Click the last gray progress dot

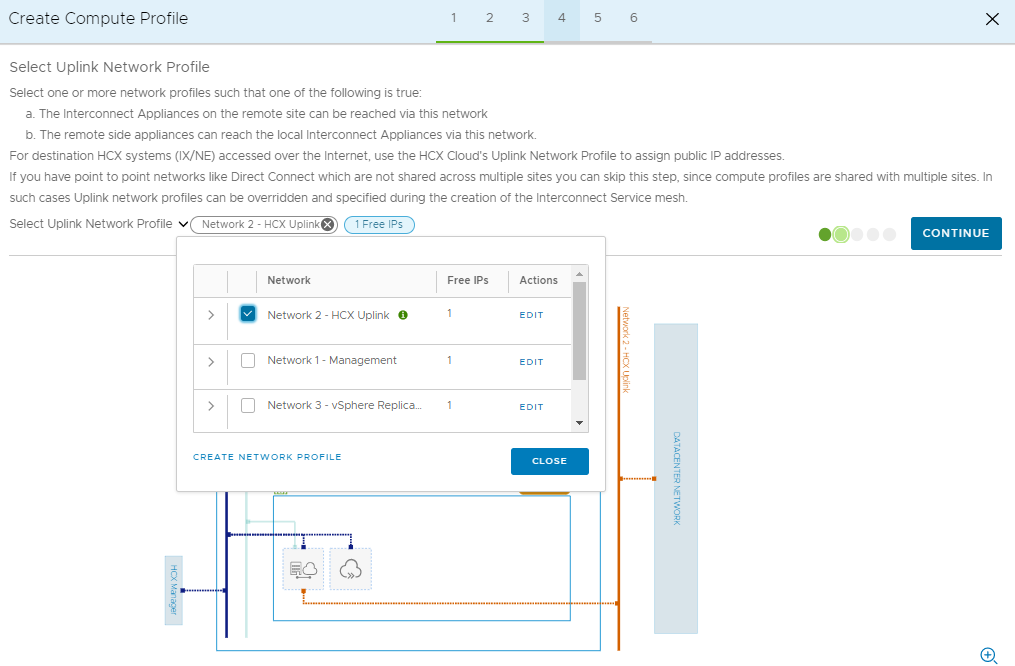[x=889, y=234]
